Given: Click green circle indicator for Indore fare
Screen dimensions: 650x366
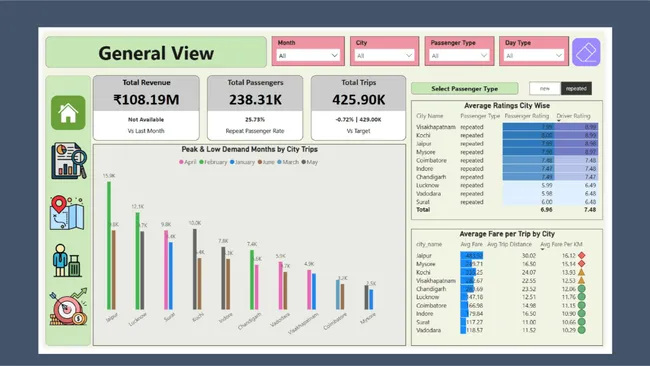Looking at the screenshot, I should (x=582, y=313).
